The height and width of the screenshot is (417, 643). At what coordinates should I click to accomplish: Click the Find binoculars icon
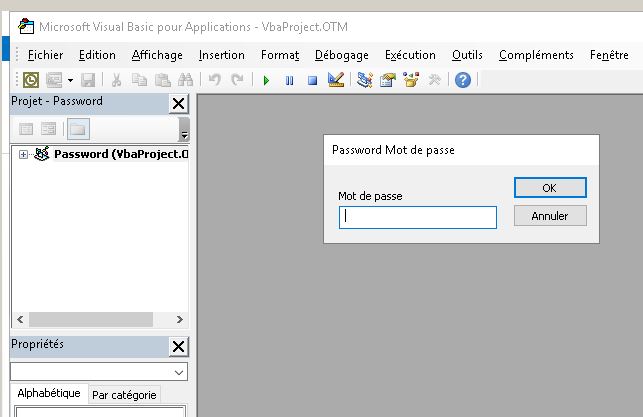point(185,80)
